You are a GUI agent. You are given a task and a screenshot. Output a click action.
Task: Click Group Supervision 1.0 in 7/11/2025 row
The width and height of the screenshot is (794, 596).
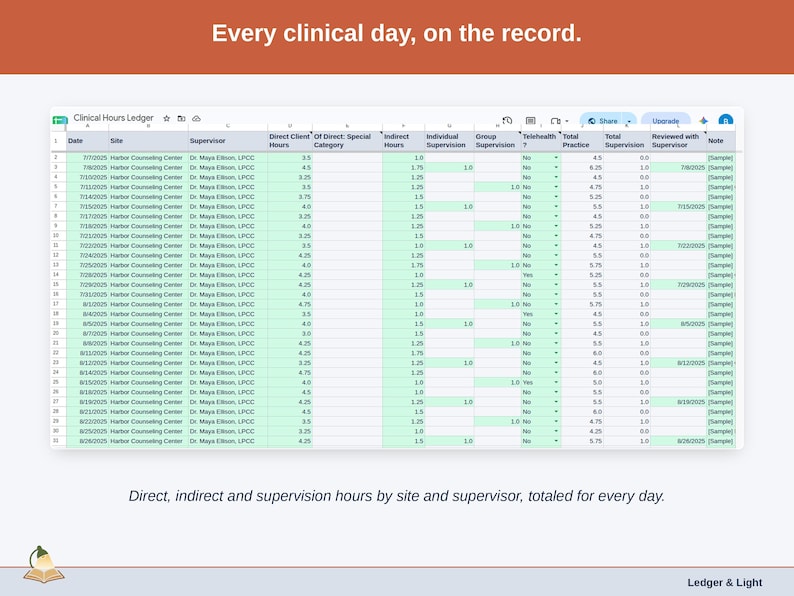click(x=497, y=187)
